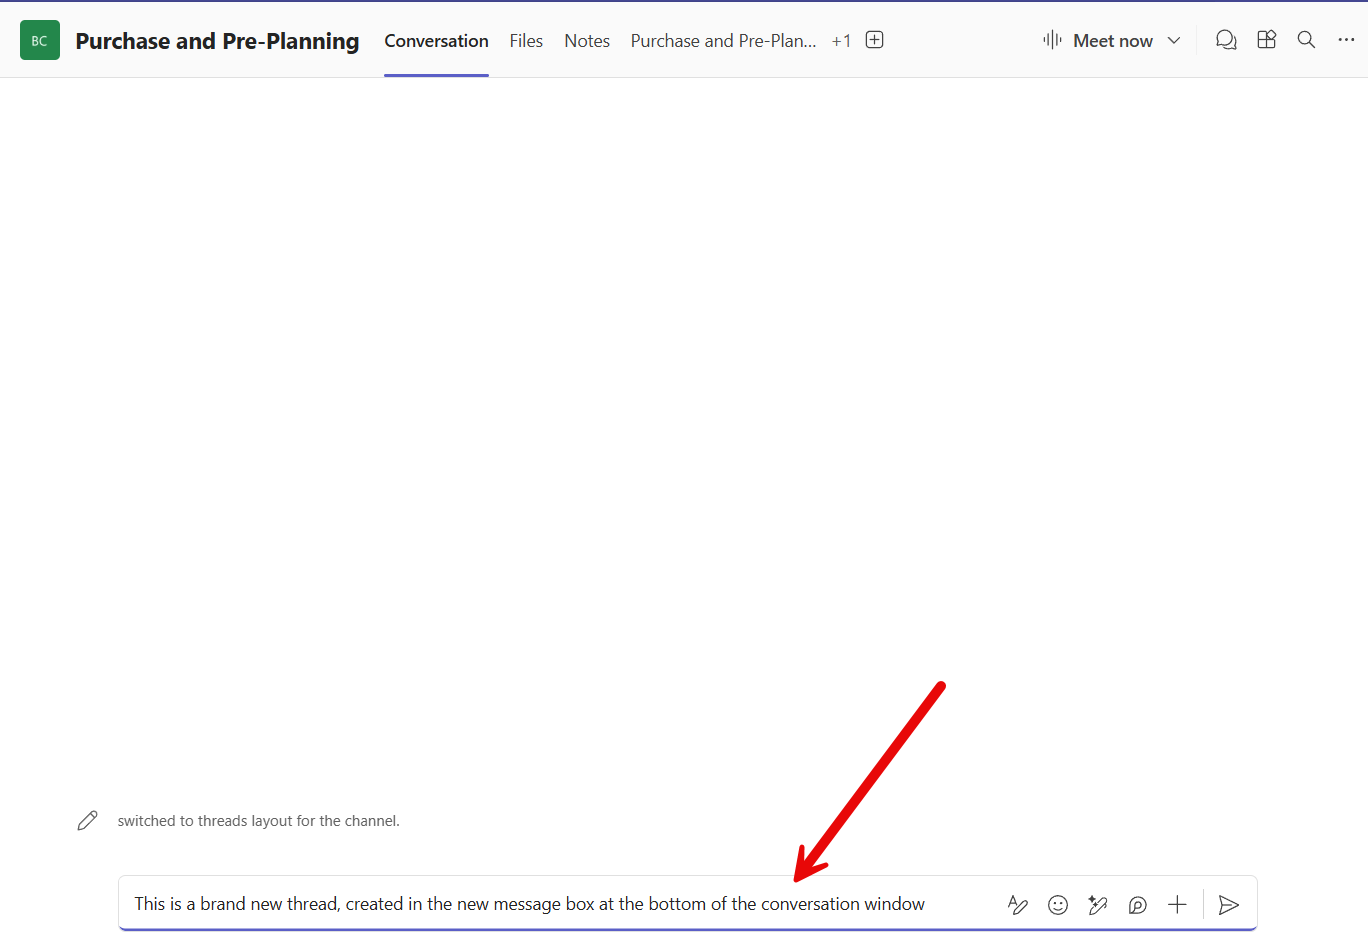Open Copilot rewrite in the compose box
Image resolution: width=1368 pixels, height=936 pixels.
click(1097, 904)
